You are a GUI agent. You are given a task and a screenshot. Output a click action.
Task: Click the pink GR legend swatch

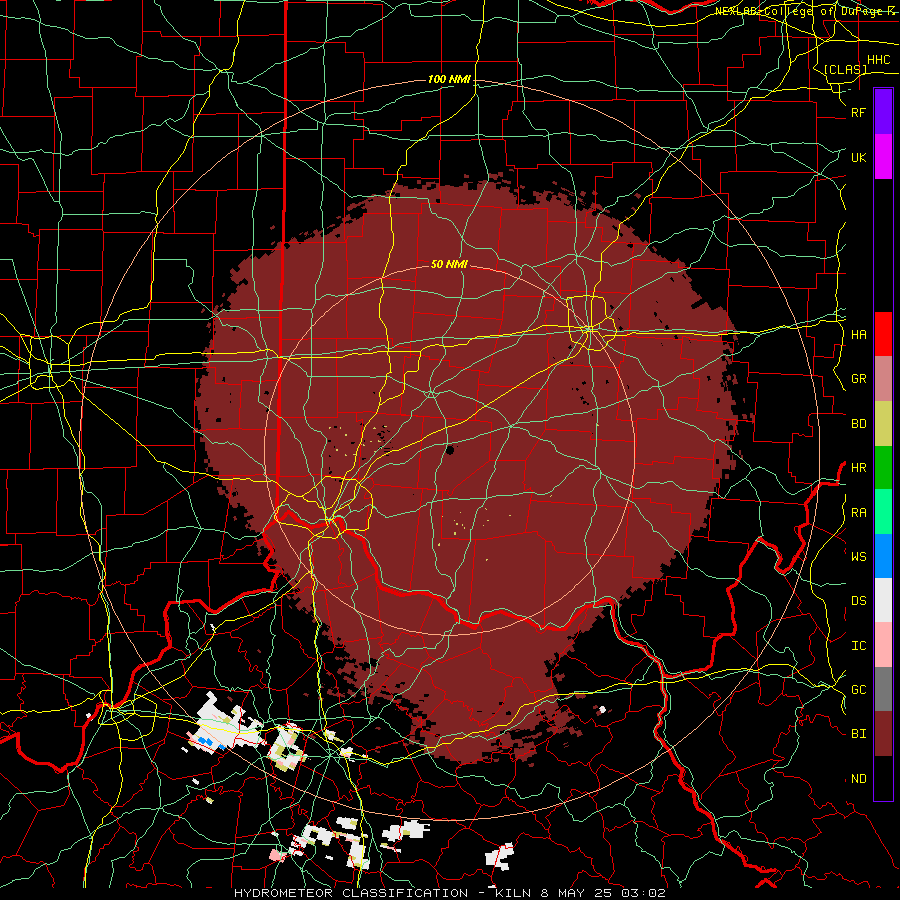tap(883, 379)
